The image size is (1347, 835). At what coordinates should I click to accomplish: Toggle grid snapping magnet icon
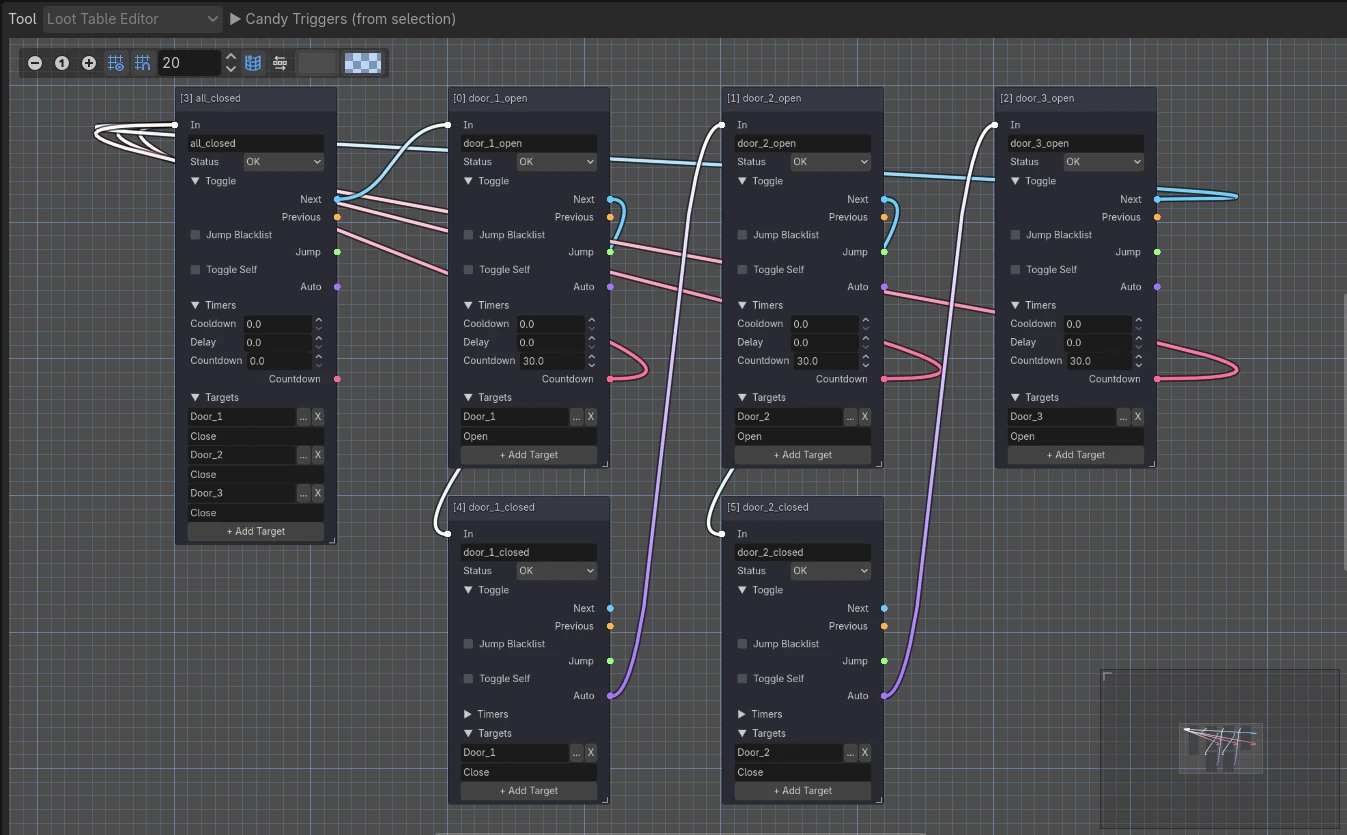click(143, 63)
